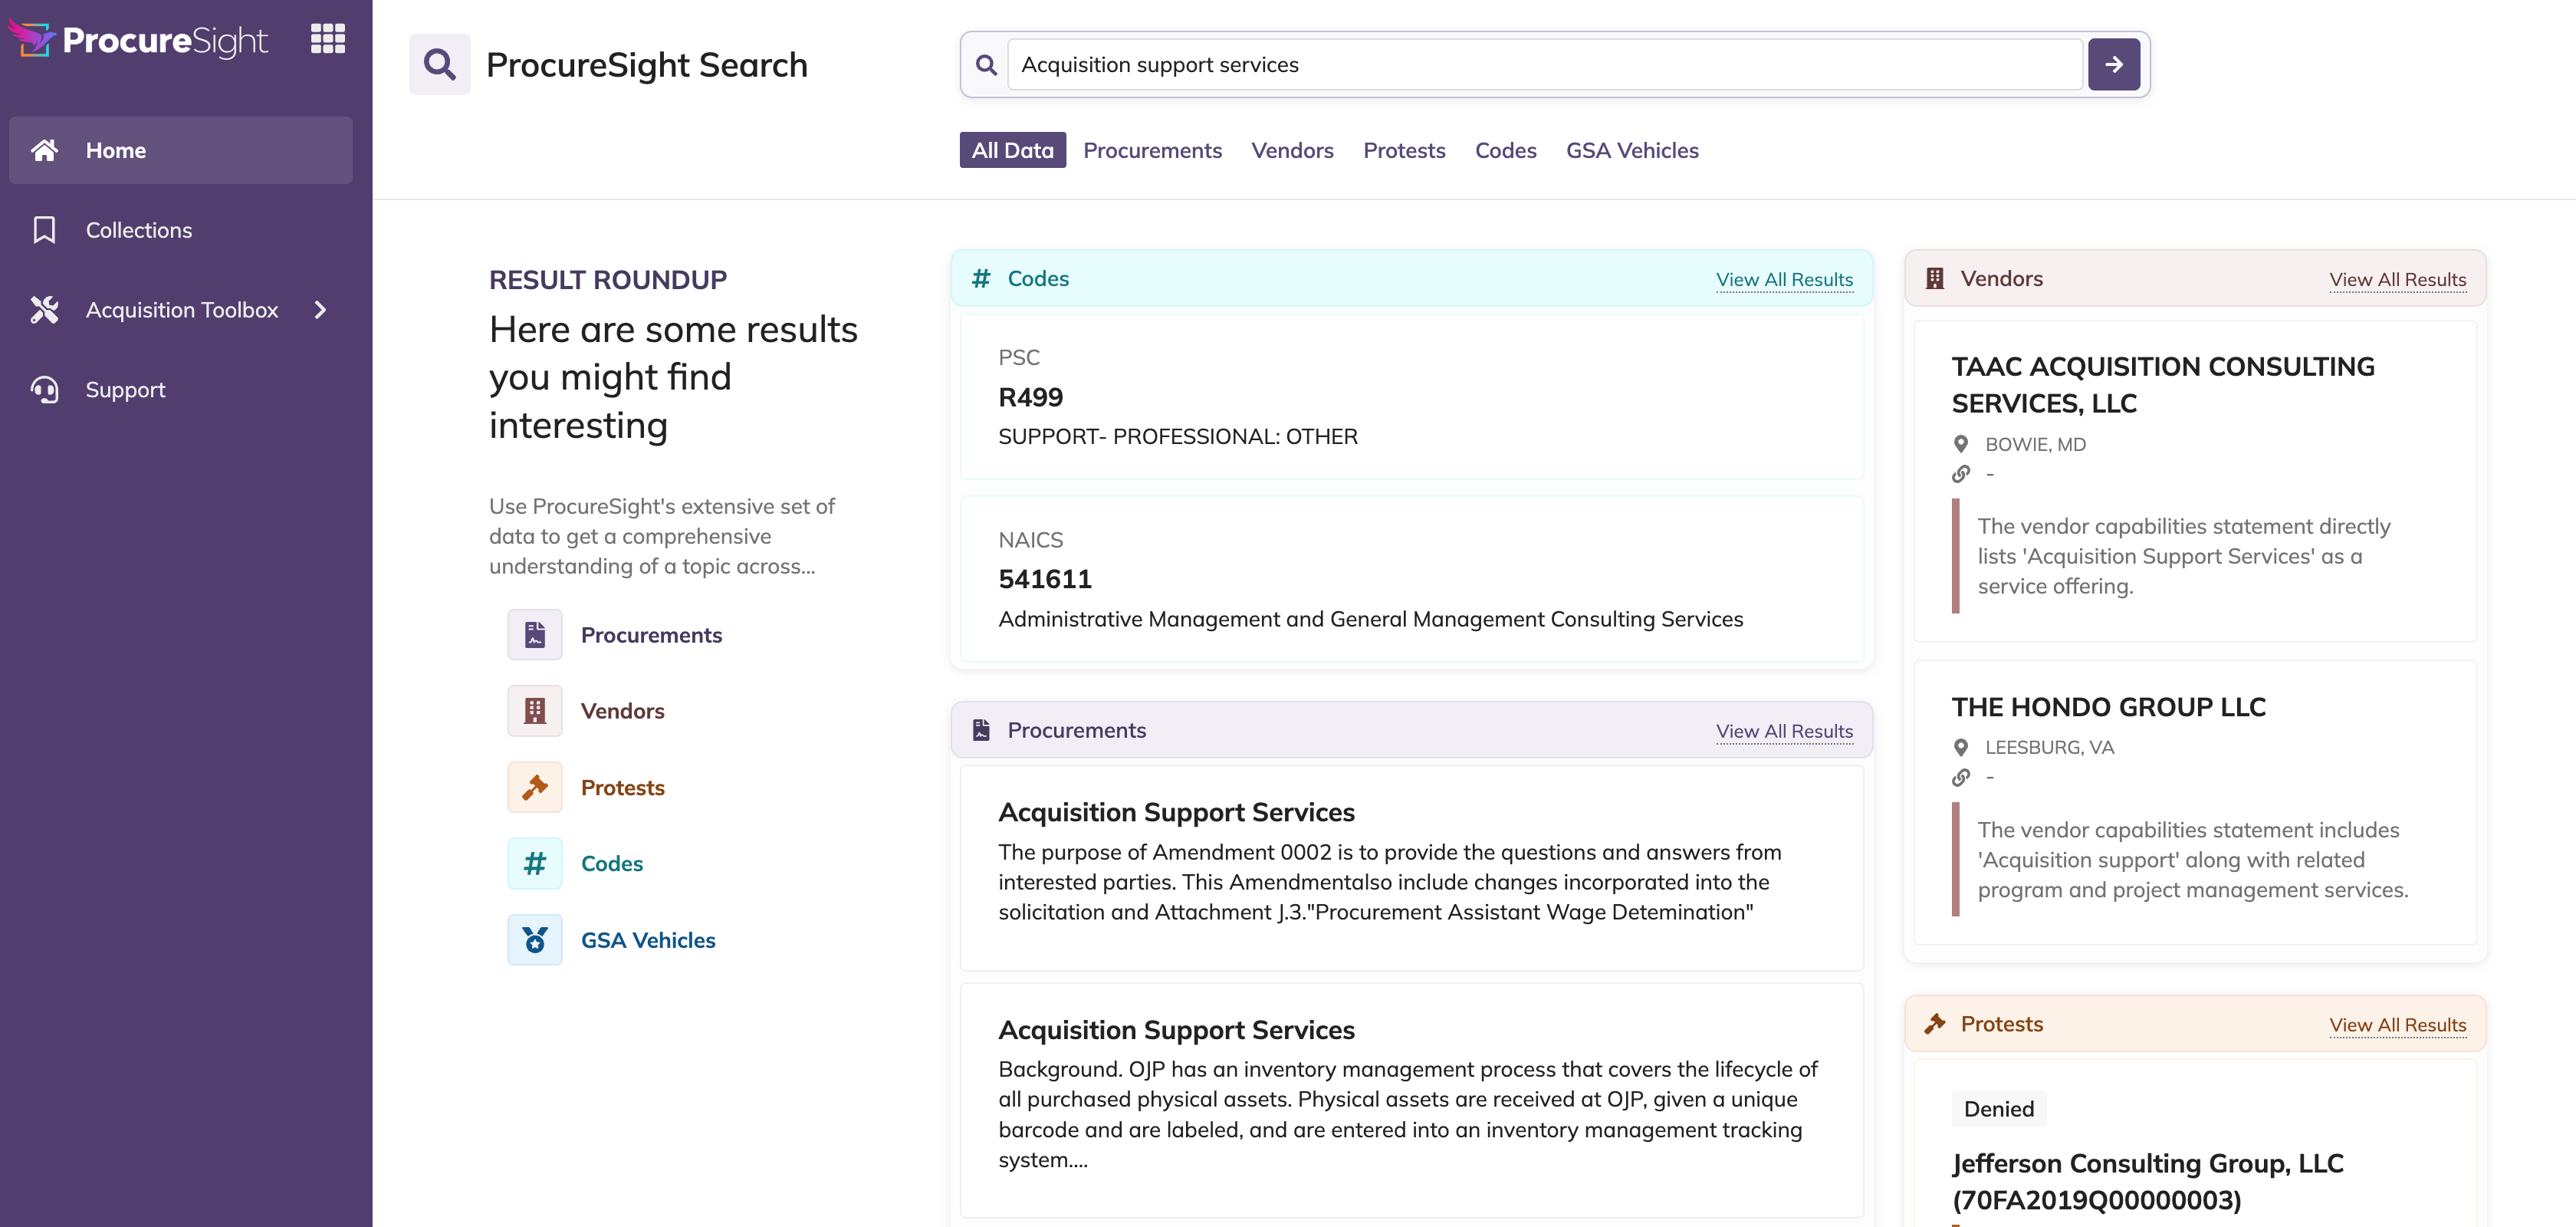
Task: Open Support in the sidebar
Action: 180,390
